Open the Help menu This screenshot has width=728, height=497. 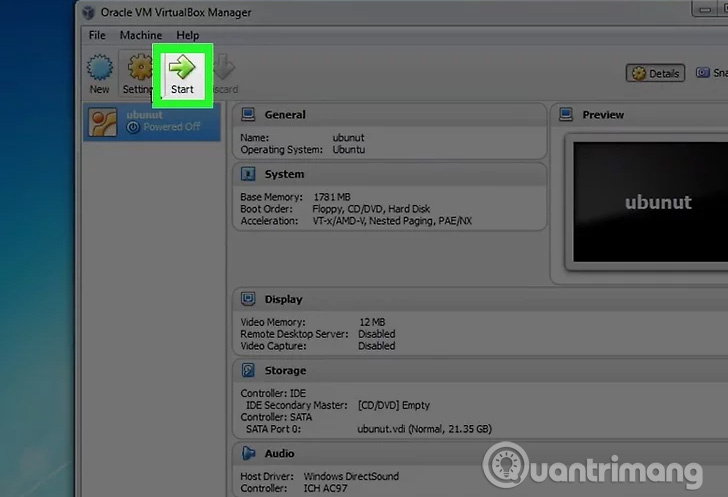point(188,35)
